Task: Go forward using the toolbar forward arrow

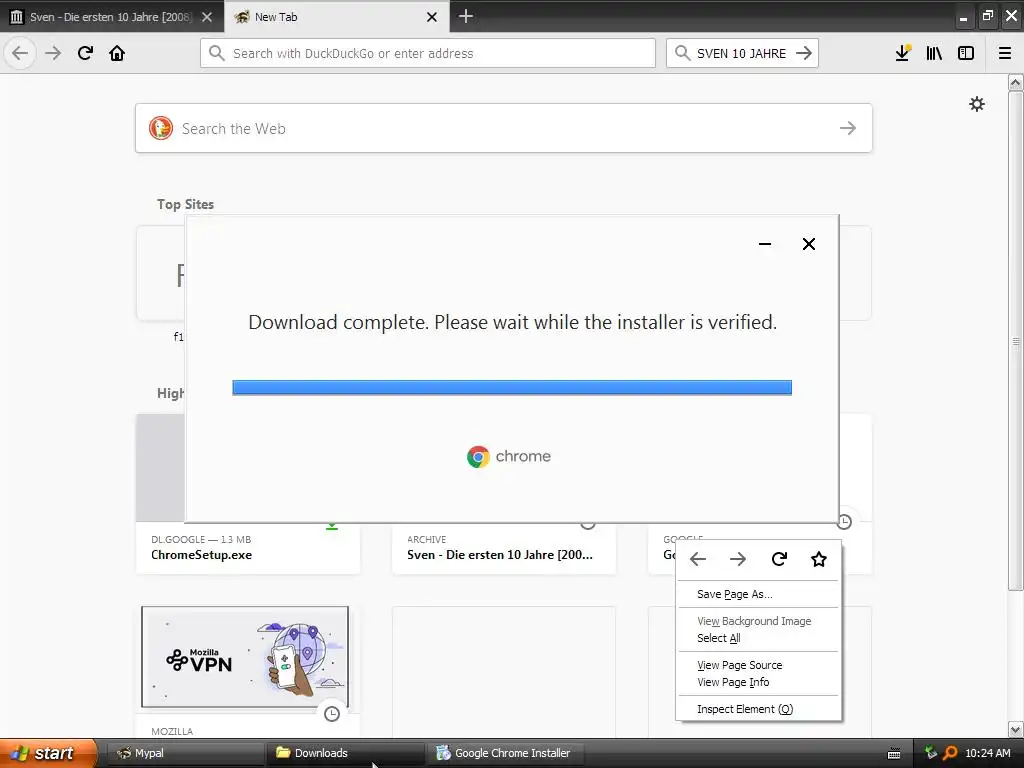Action: (x=53, y=53)
